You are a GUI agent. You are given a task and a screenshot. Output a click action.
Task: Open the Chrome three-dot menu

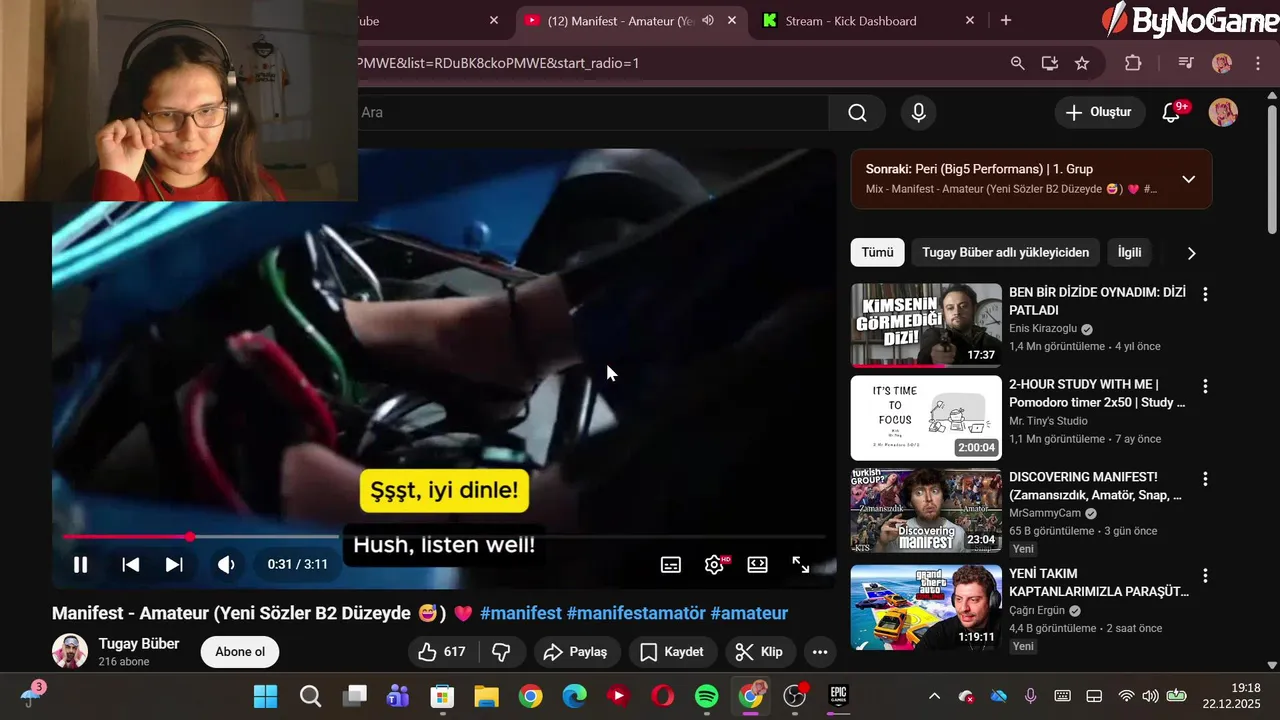click(1258, 63)
